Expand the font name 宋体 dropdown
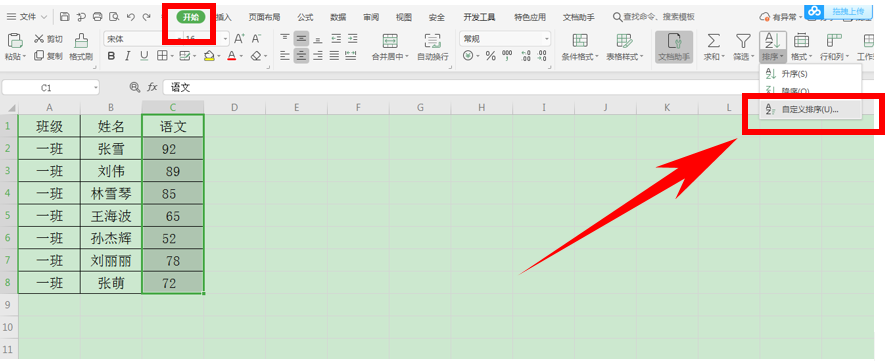The height and width of the screenshot is (361, 887). point(180,39)
